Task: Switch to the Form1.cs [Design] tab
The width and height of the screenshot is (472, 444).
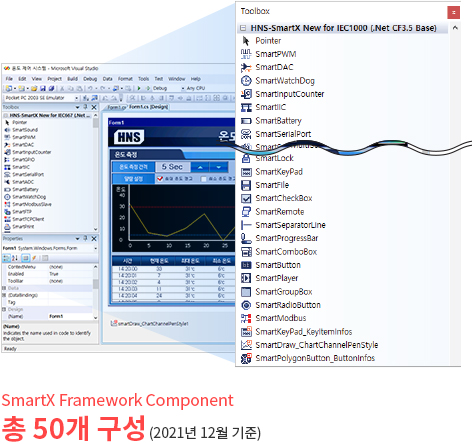Action: [149, 107]
